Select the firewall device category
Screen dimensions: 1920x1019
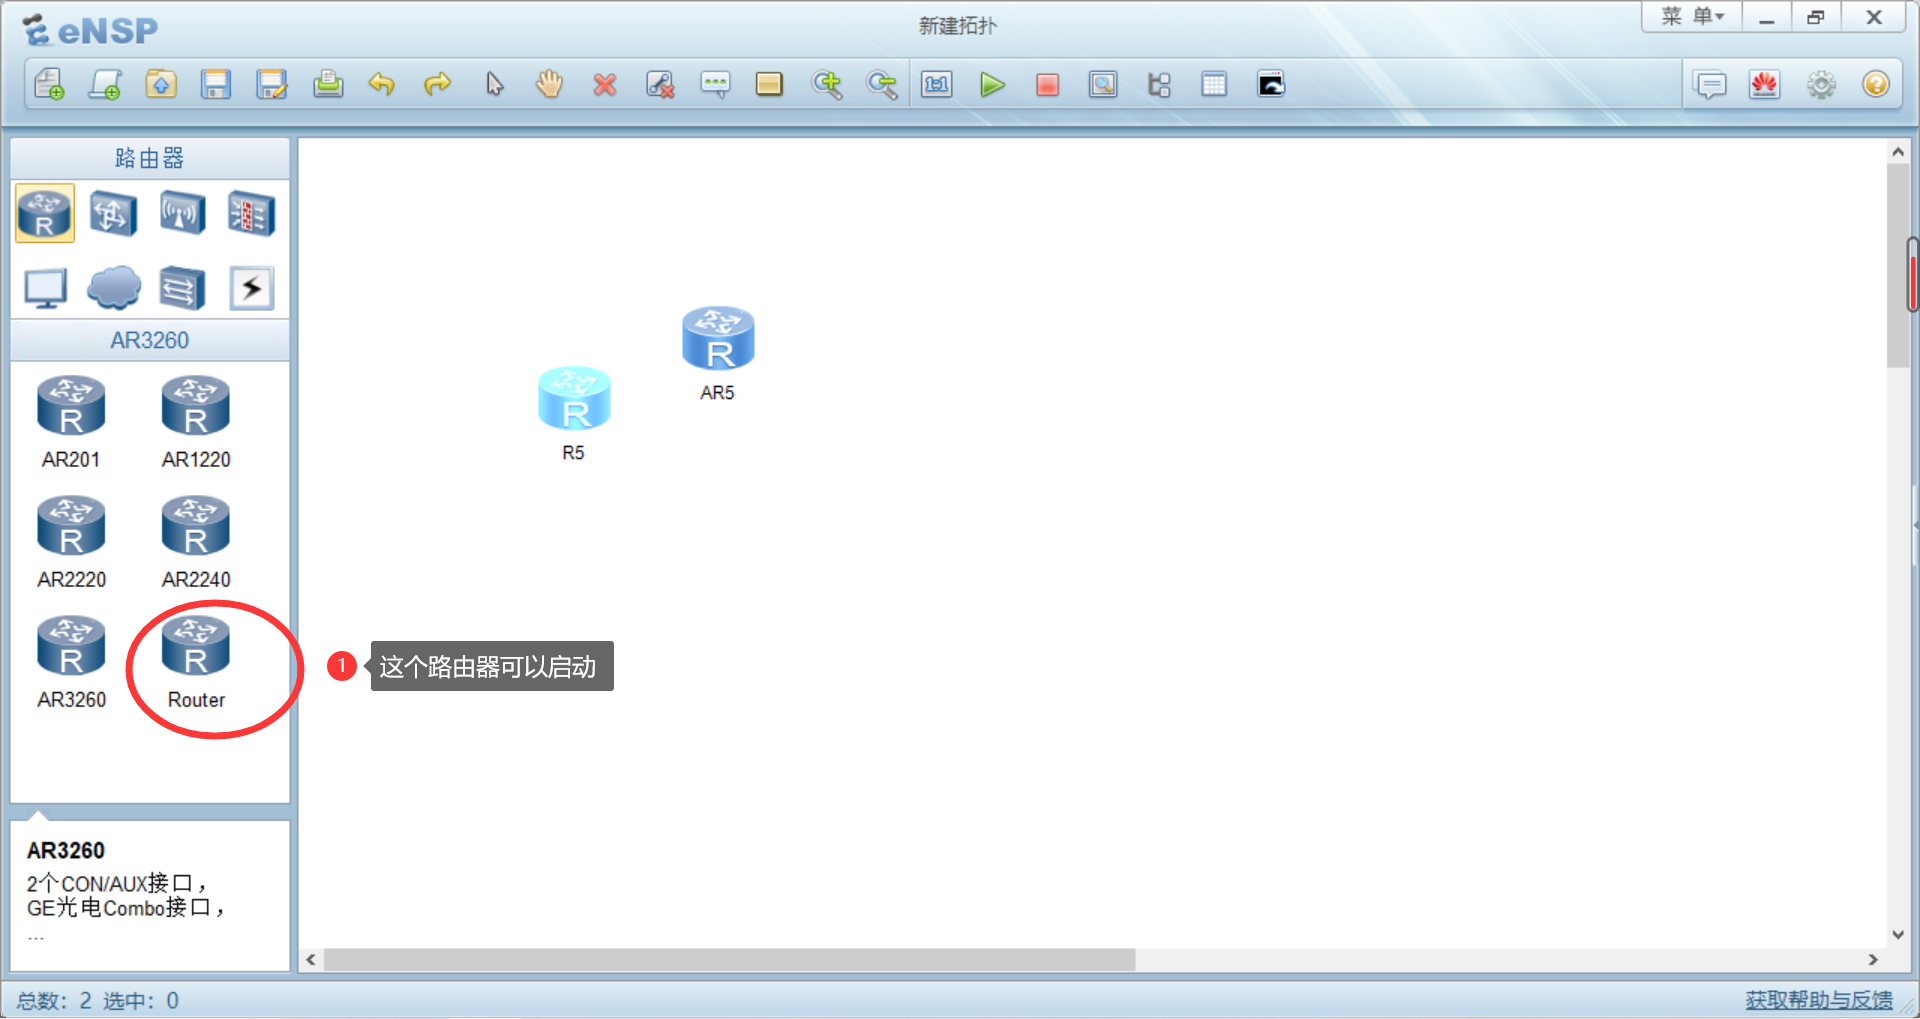pyautogui.click(x=251, y=213)
